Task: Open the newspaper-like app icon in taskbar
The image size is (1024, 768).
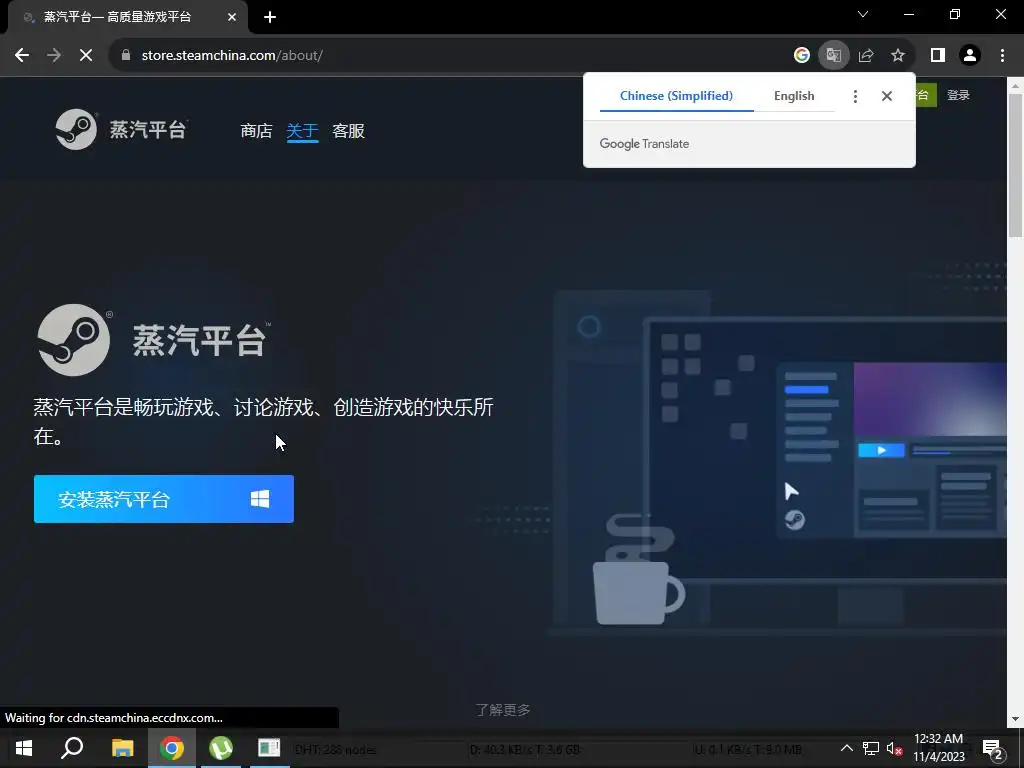Action: (269, 748)
